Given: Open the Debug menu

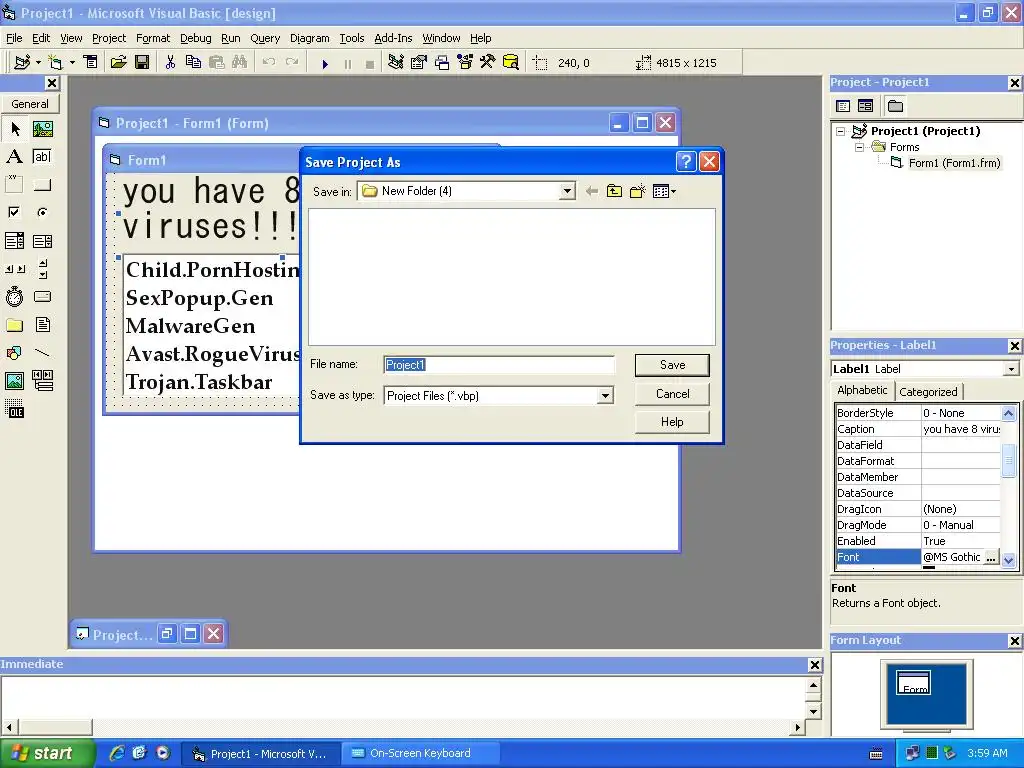Looking at the screenshot, I should [x=196, y=38].
